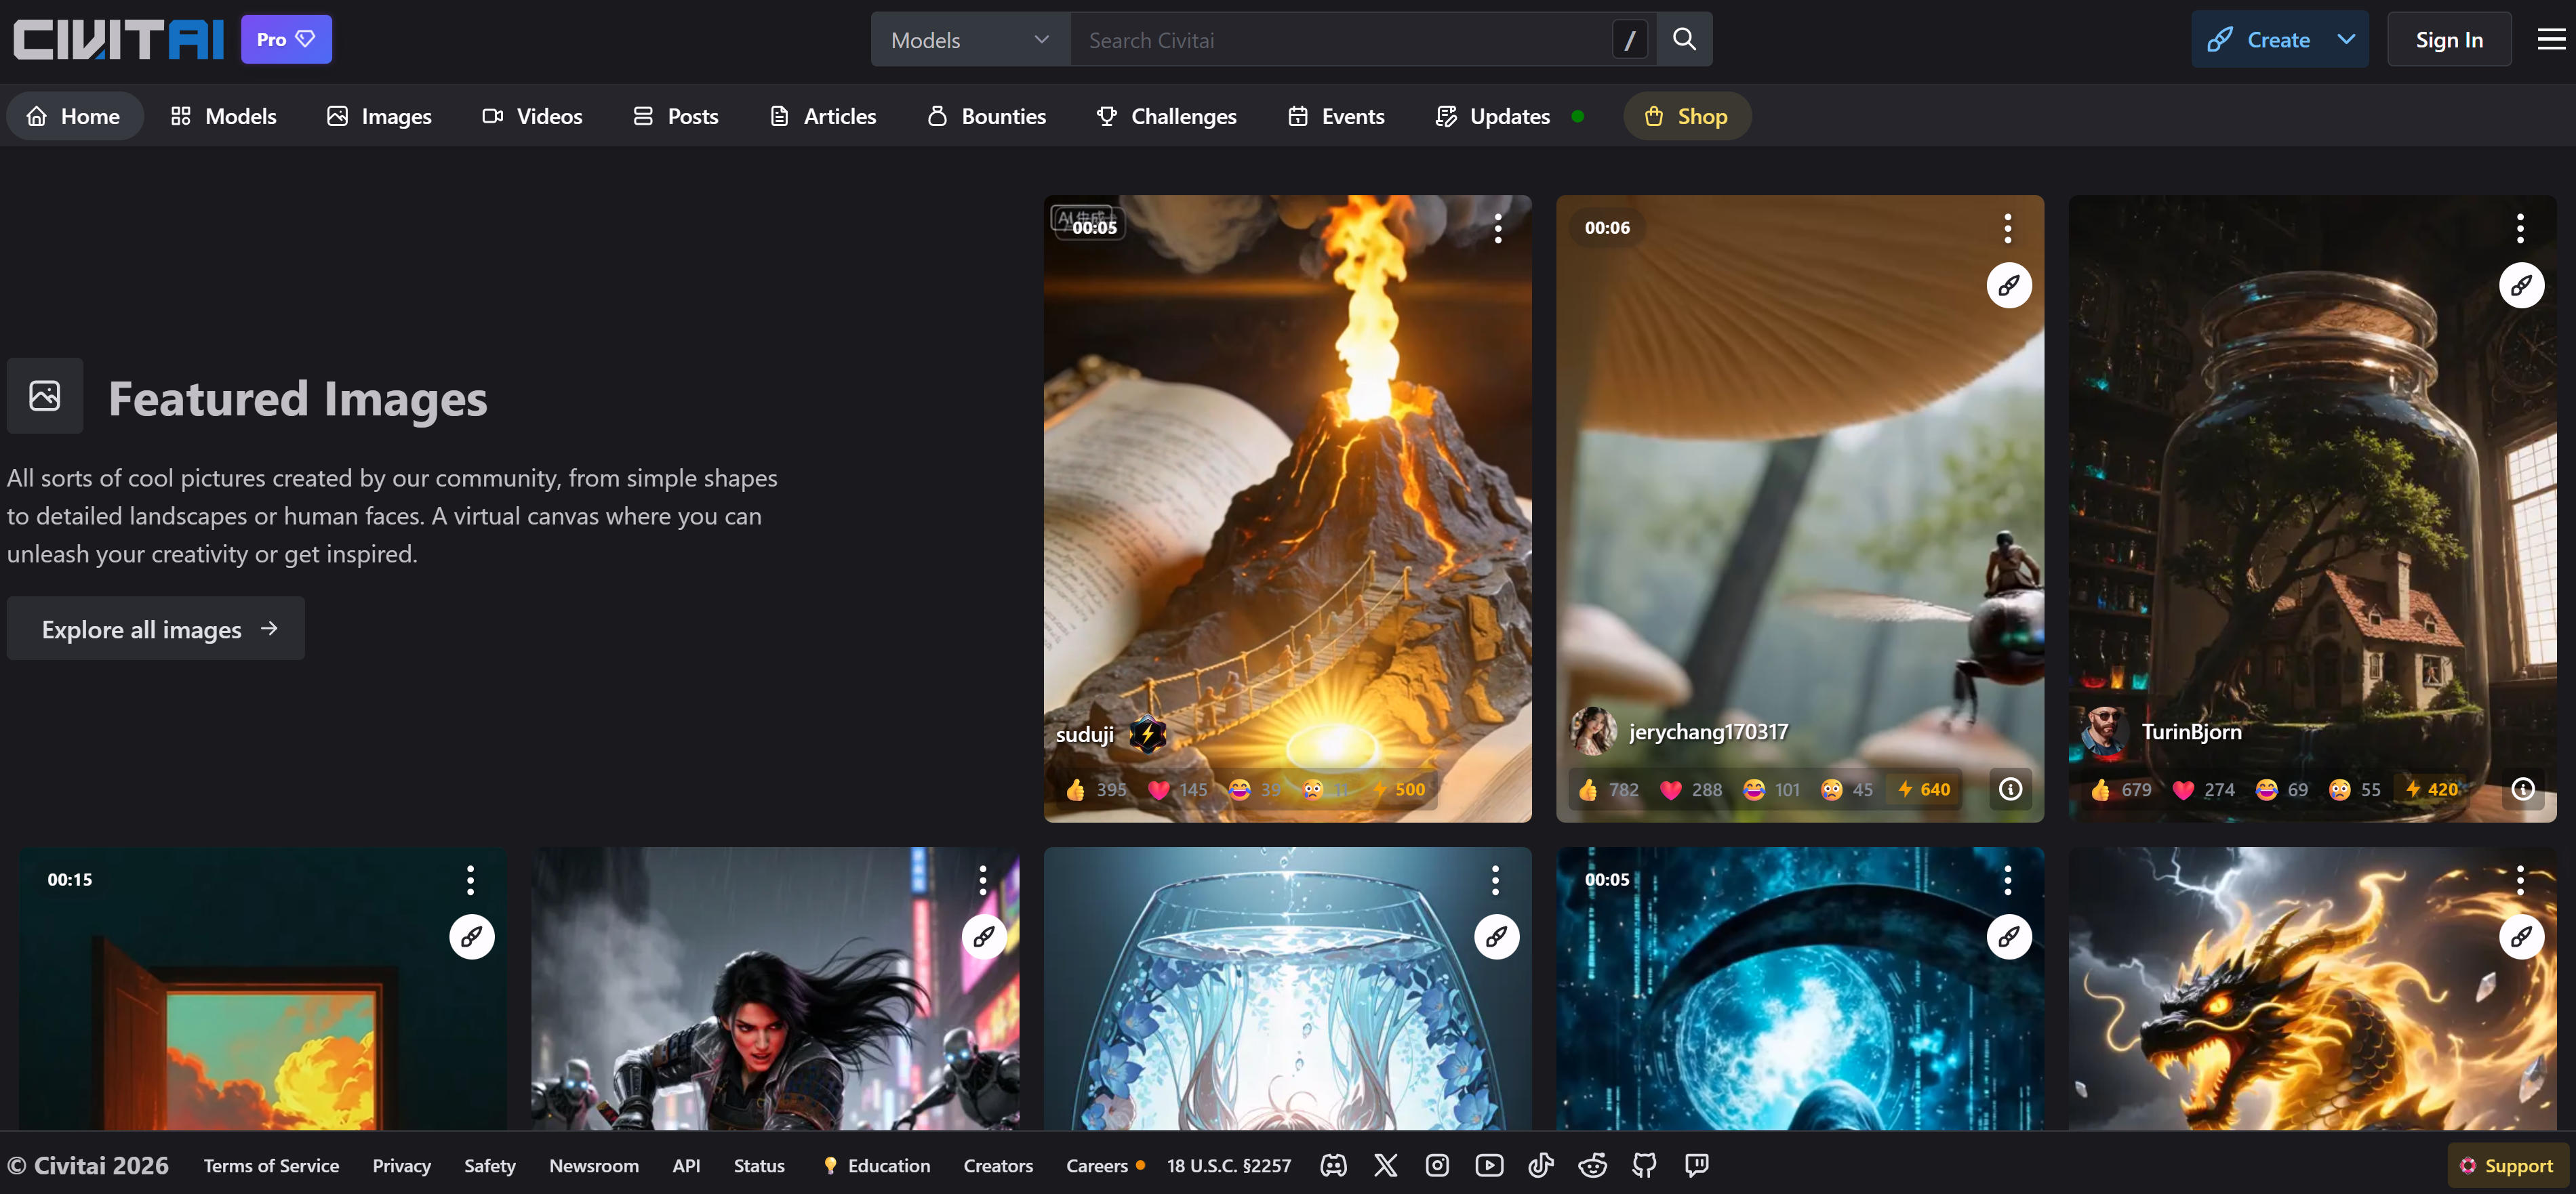Open three-dot menu on volcano video card
The width and height of the screenshot is (2576, 1194).
click(1497, 229)
